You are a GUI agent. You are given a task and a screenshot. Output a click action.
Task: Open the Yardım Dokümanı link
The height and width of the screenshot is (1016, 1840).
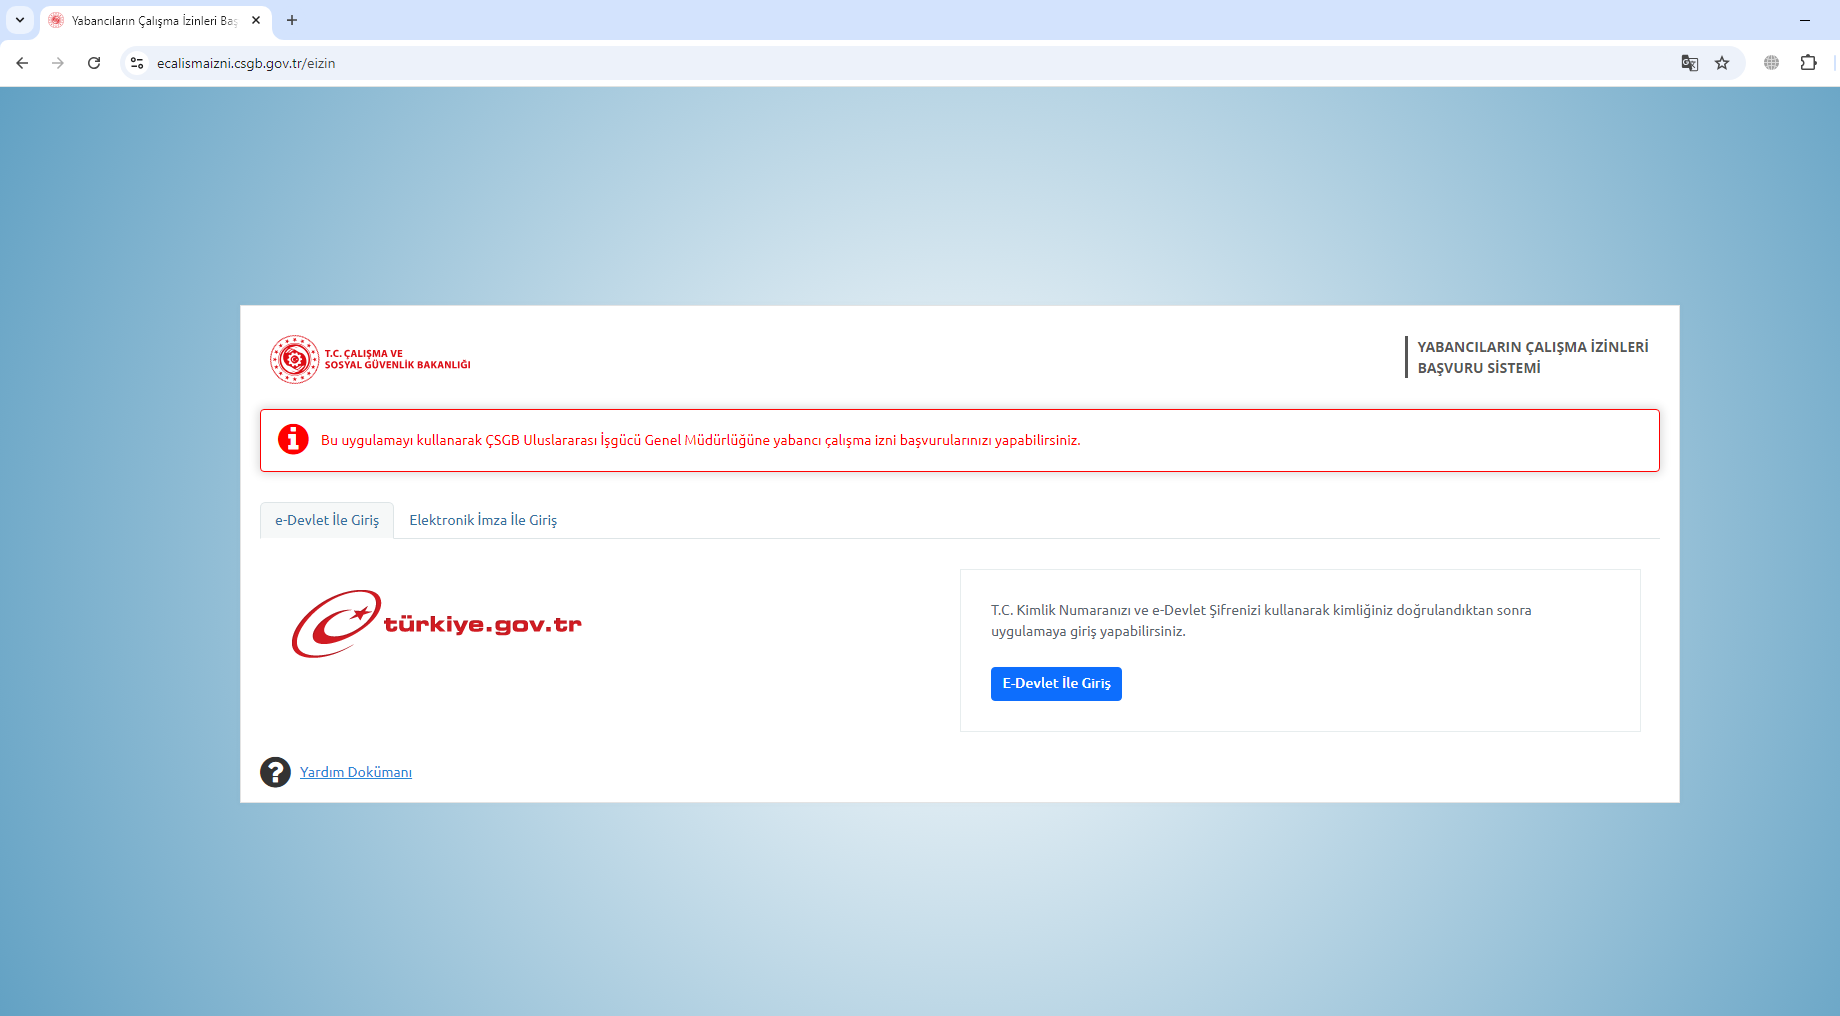point(356,772)
